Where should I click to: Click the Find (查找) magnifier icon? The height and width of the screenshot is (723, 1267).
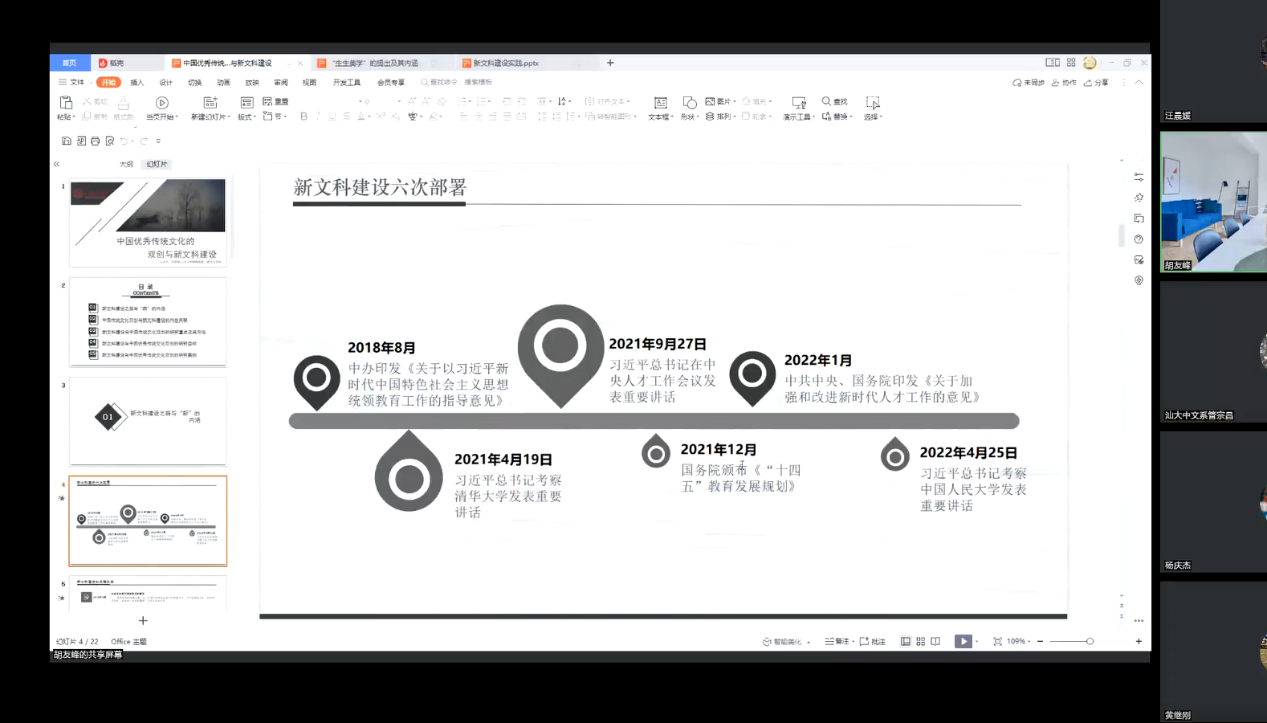point(827,101)
